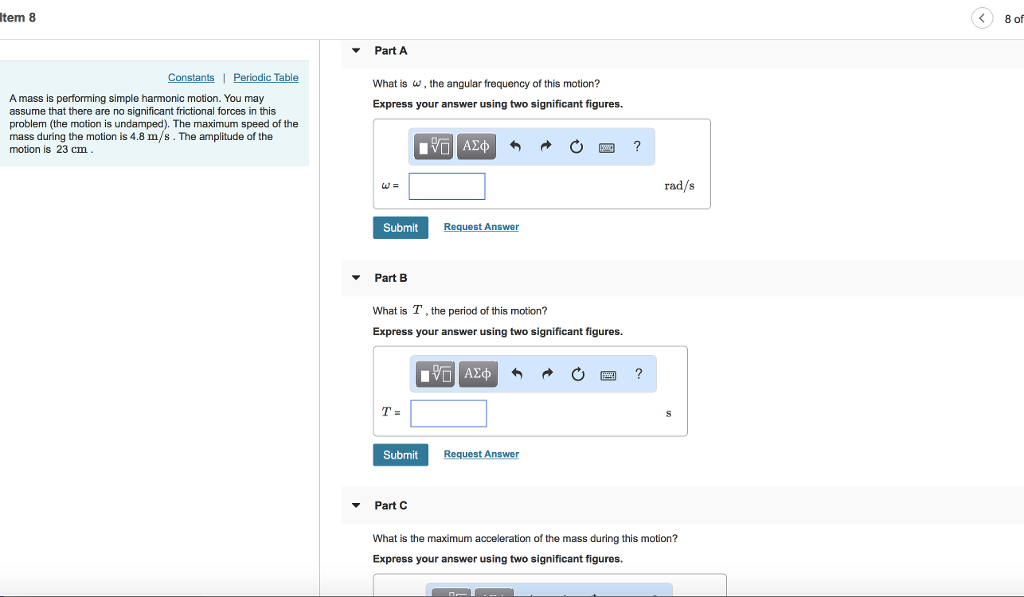Open the Greek symbols palette in Part B
The height and width of the screenshot is (597, 1024).
tap(477, 374)
